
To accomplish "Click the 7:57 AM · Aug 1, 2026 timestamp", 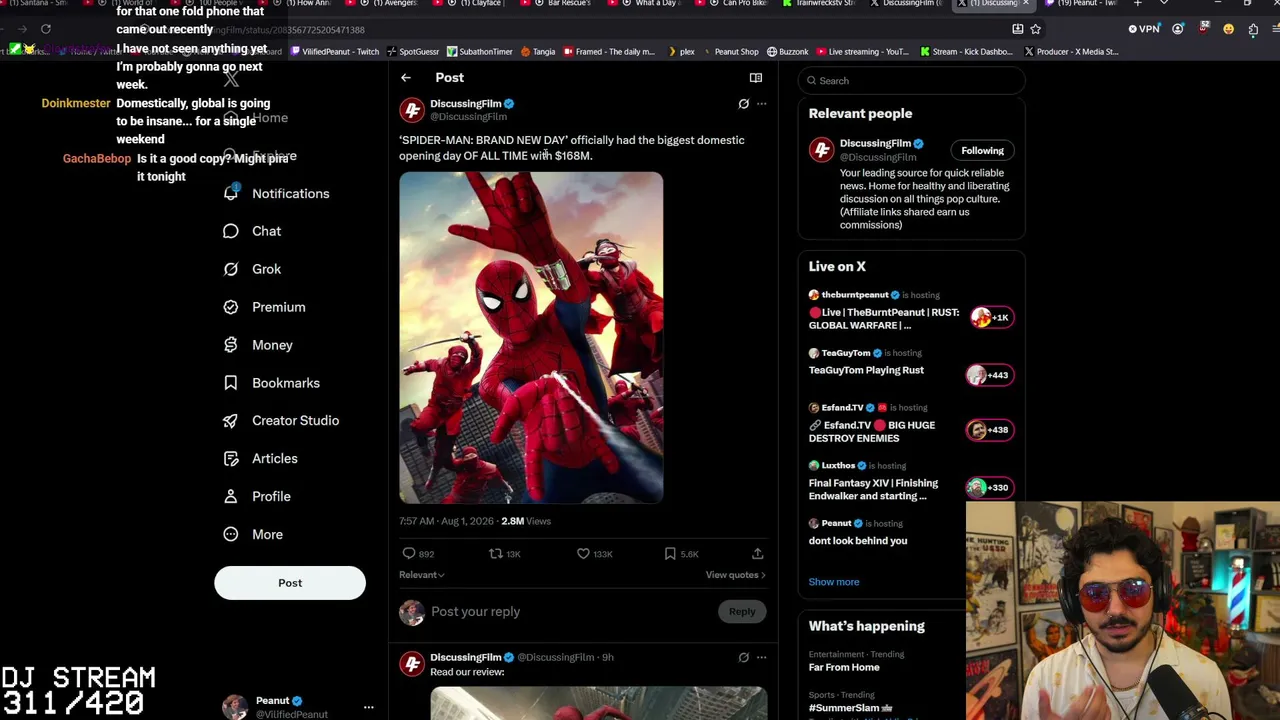I will point(446,521).
